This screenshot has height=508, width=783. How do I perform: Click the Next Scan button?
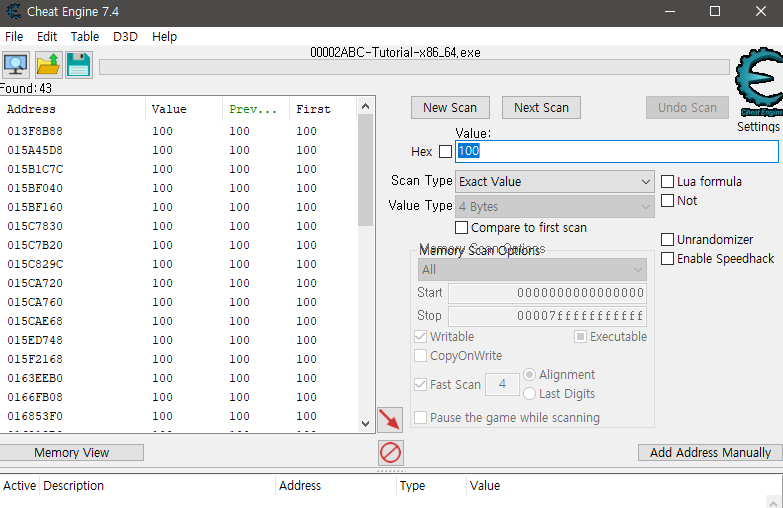click(x=541, y=108)
